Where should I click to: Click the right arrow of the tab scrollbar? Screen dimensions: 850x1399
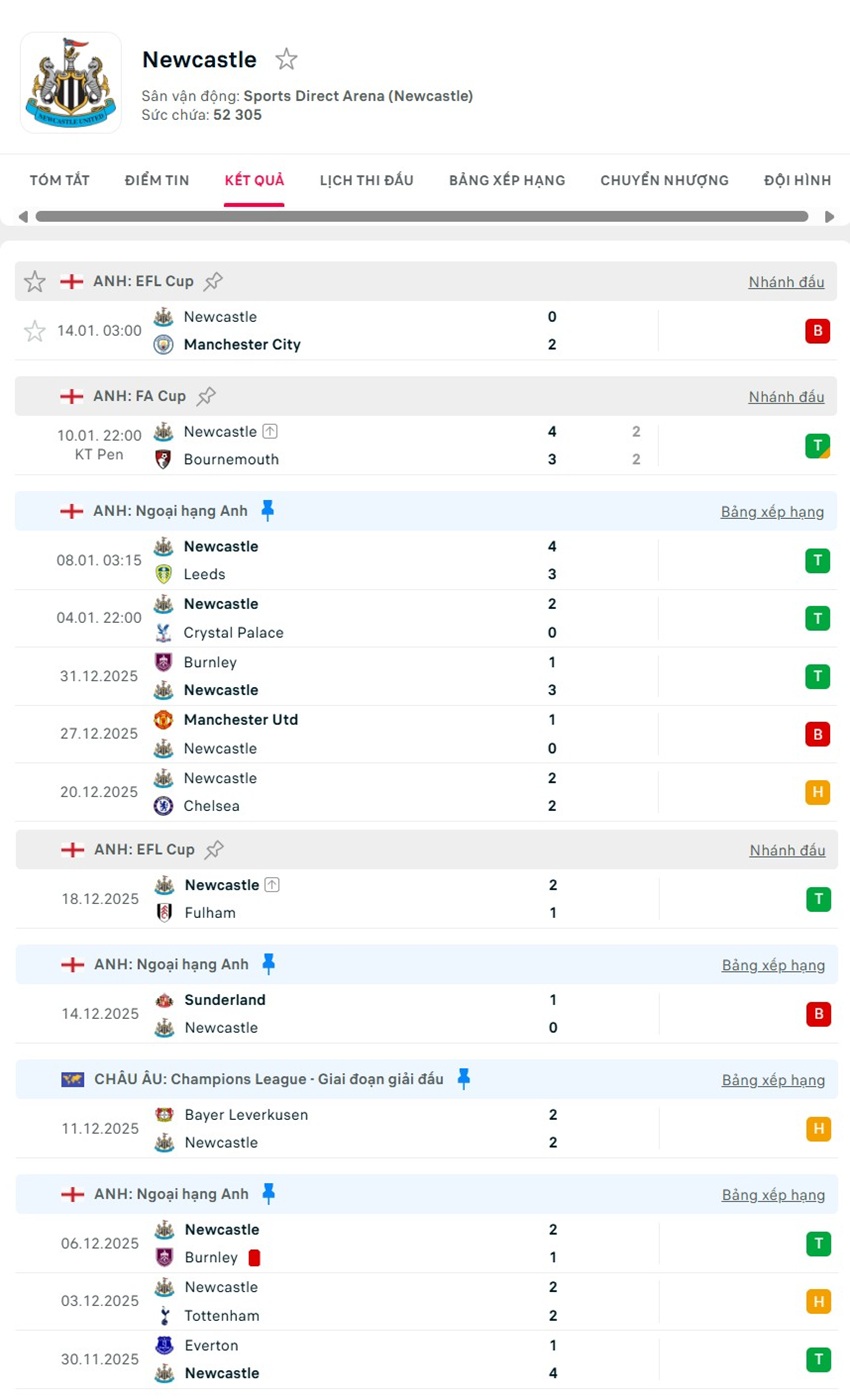830,215
